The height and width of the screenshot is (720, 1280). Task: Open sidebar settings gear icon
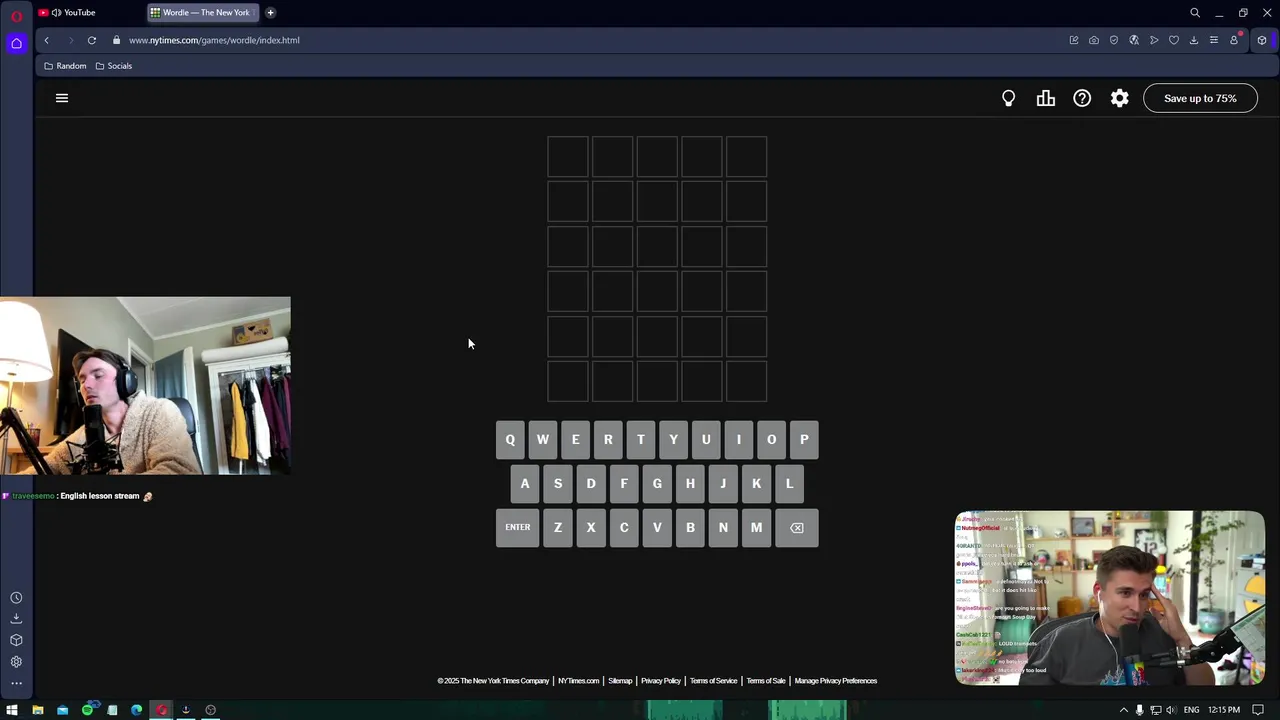(x=16, y=662)
